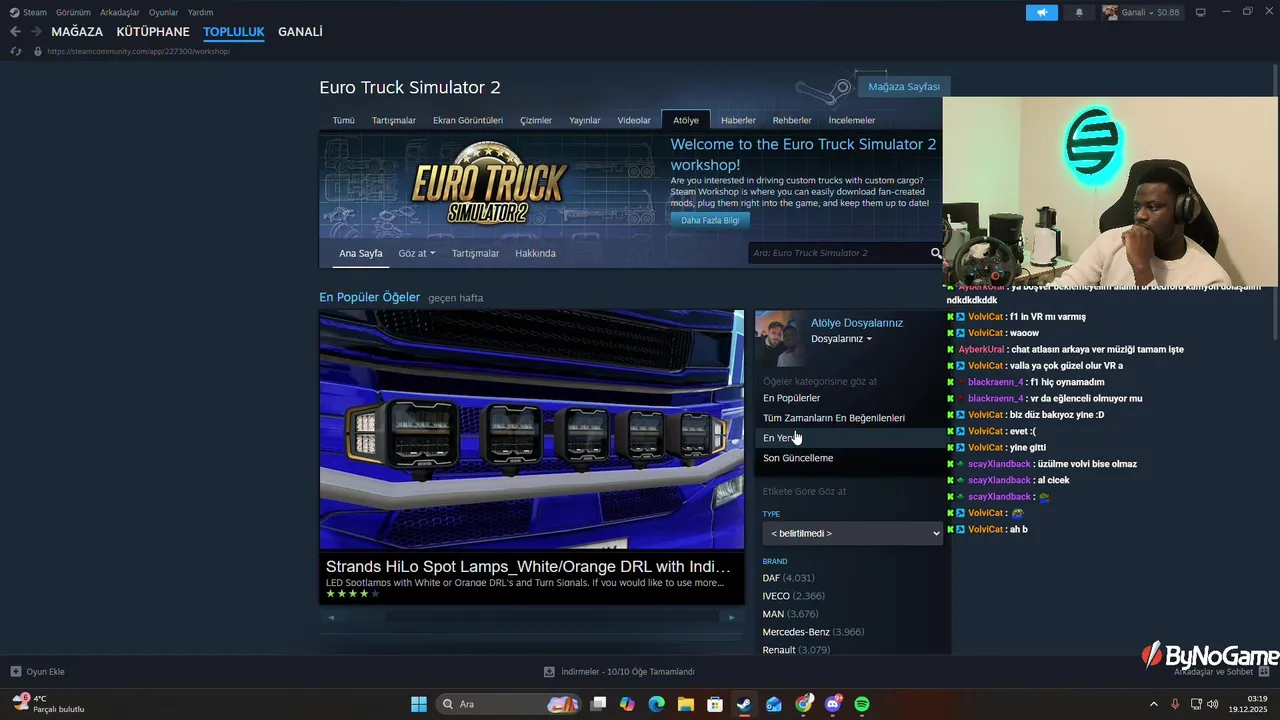The width and height of the screenshot is (1280, 720).
Task: Switch to Ekran Görüntüleri tab
Action: pyautogui.click(x=468, y=120)
